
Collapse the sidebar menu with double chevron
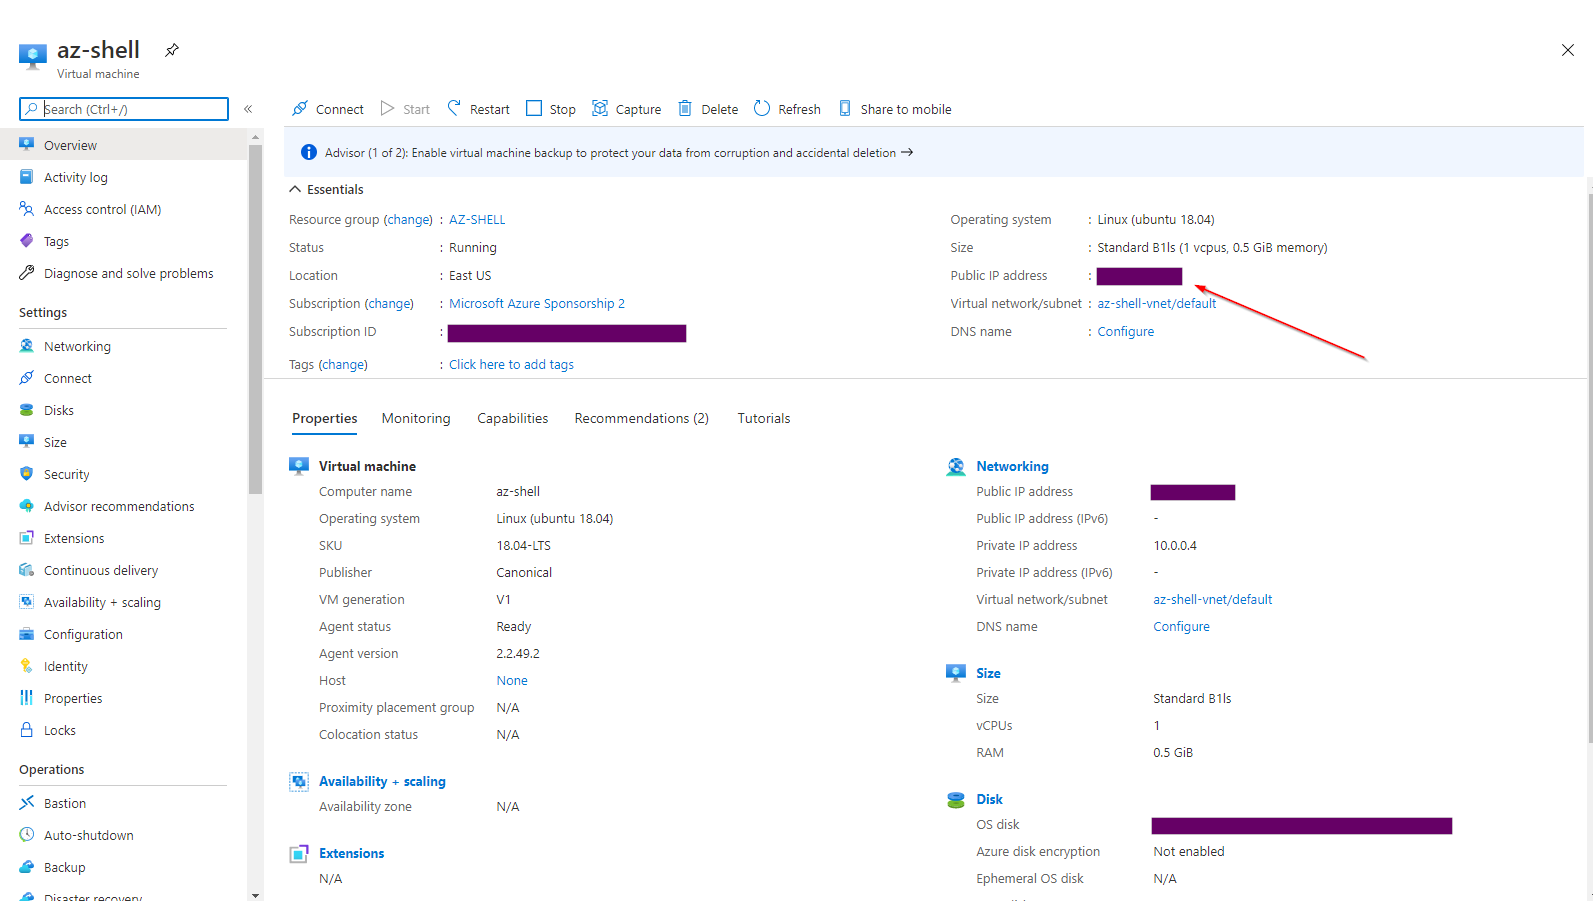pos(248,109)
